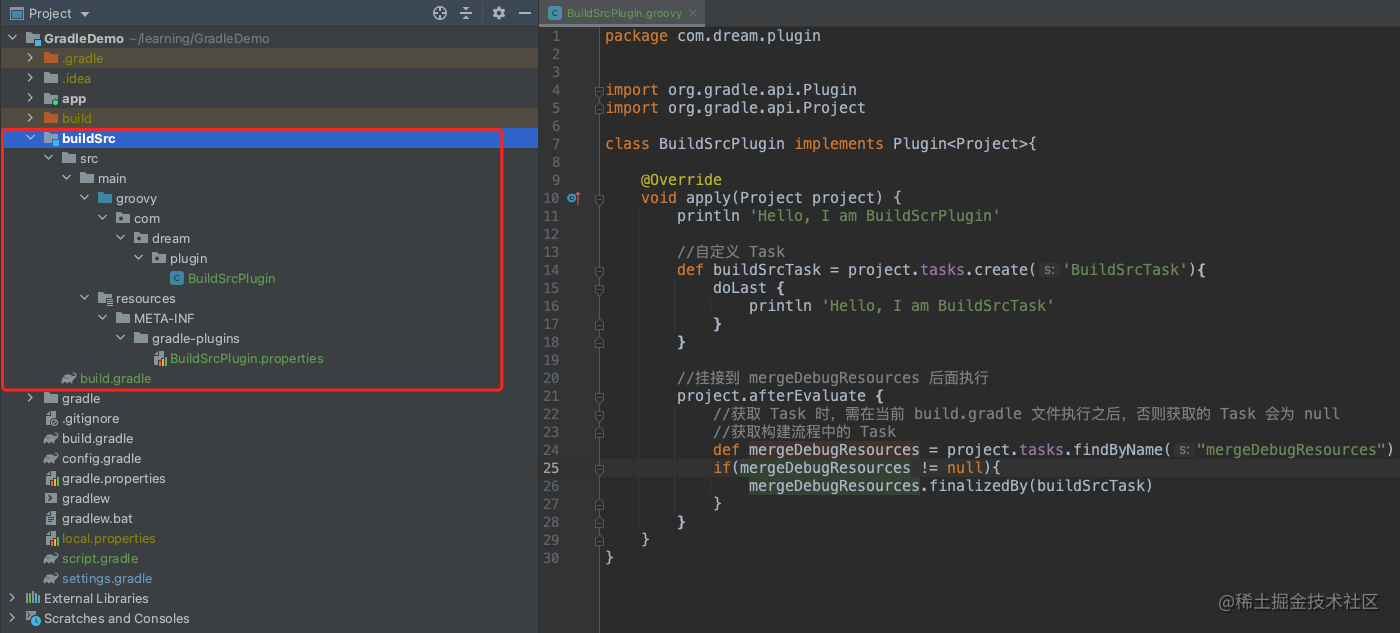Select the root build.gradle file
The width and height of the screenshot is (1400, 633).
[x=97, y=438]
